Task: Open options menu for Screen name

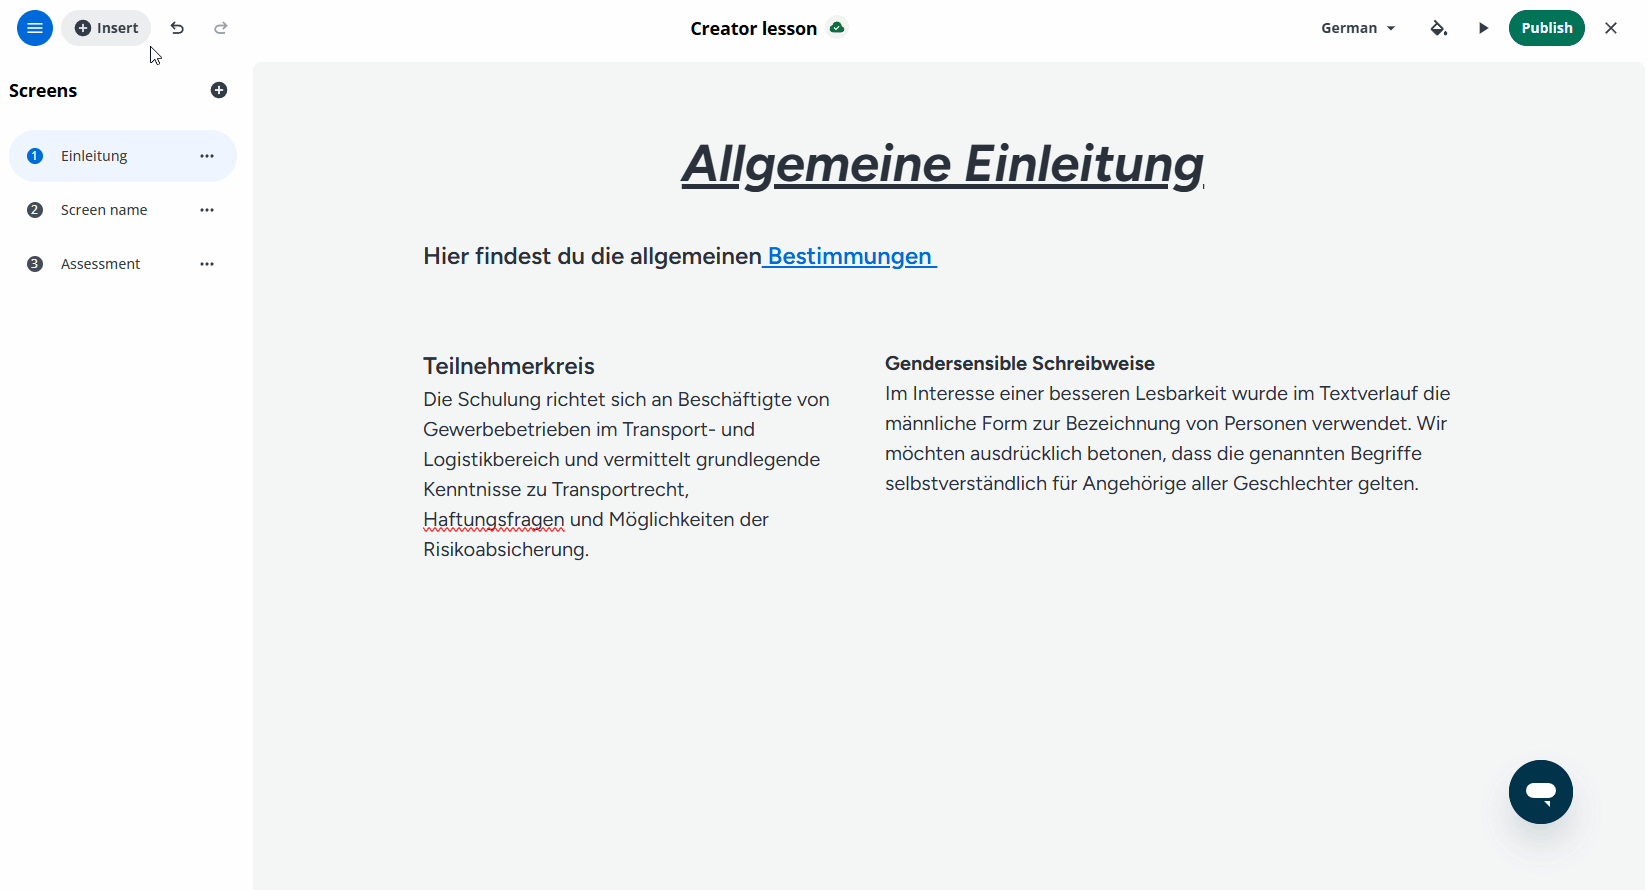Action: point(207,210)
